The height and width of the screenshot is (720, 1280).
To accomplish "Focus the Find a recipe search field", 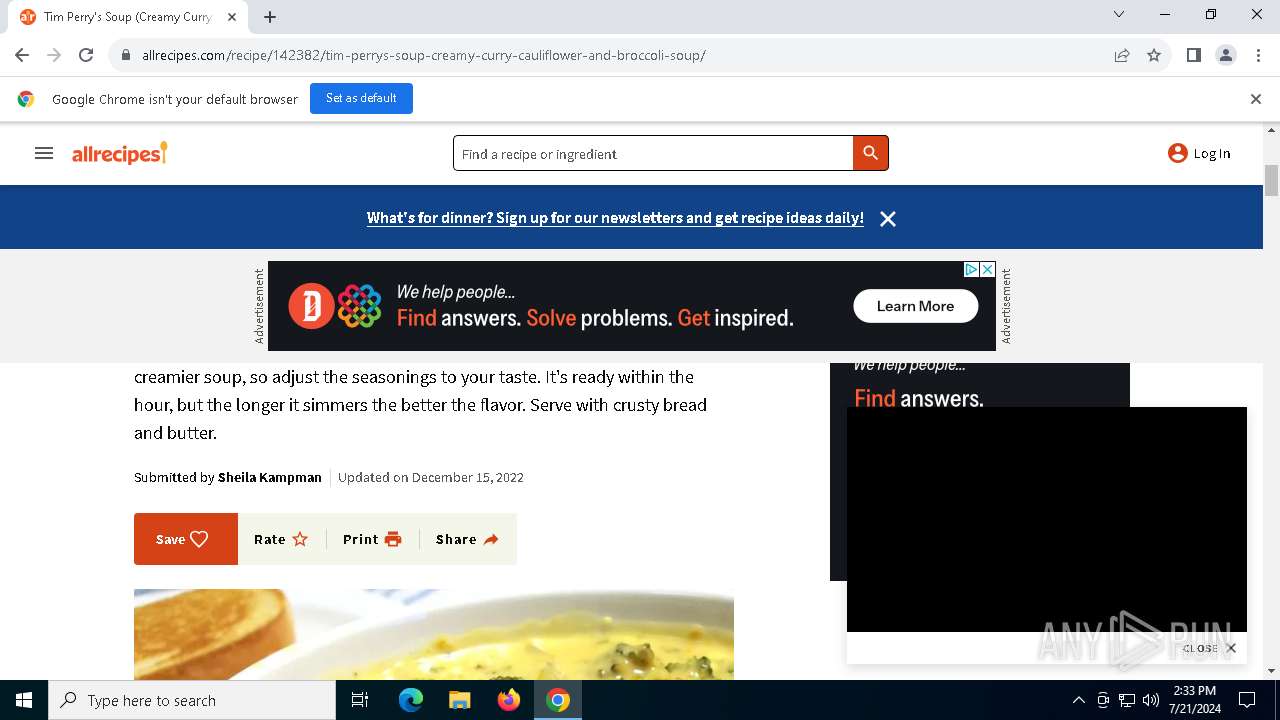I will 653,153.
